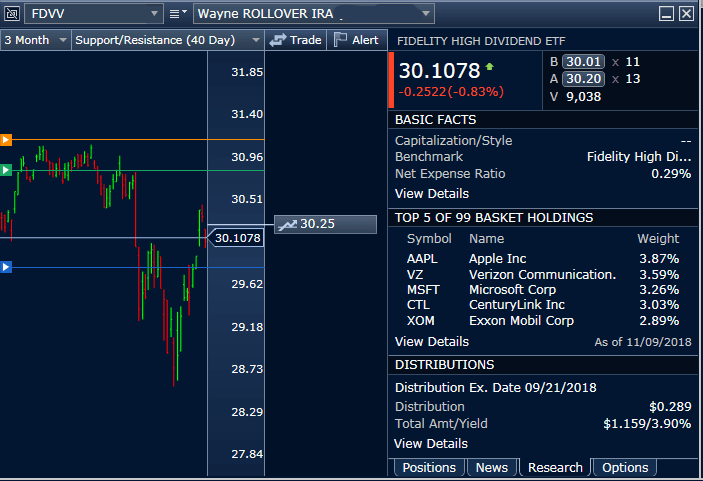Open the list menu icon next to account
The width and height of the screenshot is (703, 481).
(178, 13)
